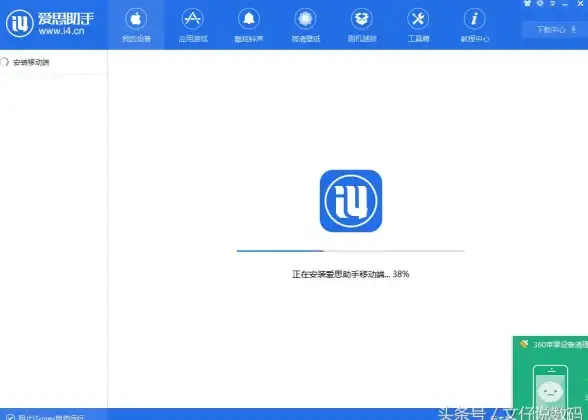Go to the ringtones section with bell icon
Image resolution: width=588 pixels, height=420 pixels.
pos(249,25)
